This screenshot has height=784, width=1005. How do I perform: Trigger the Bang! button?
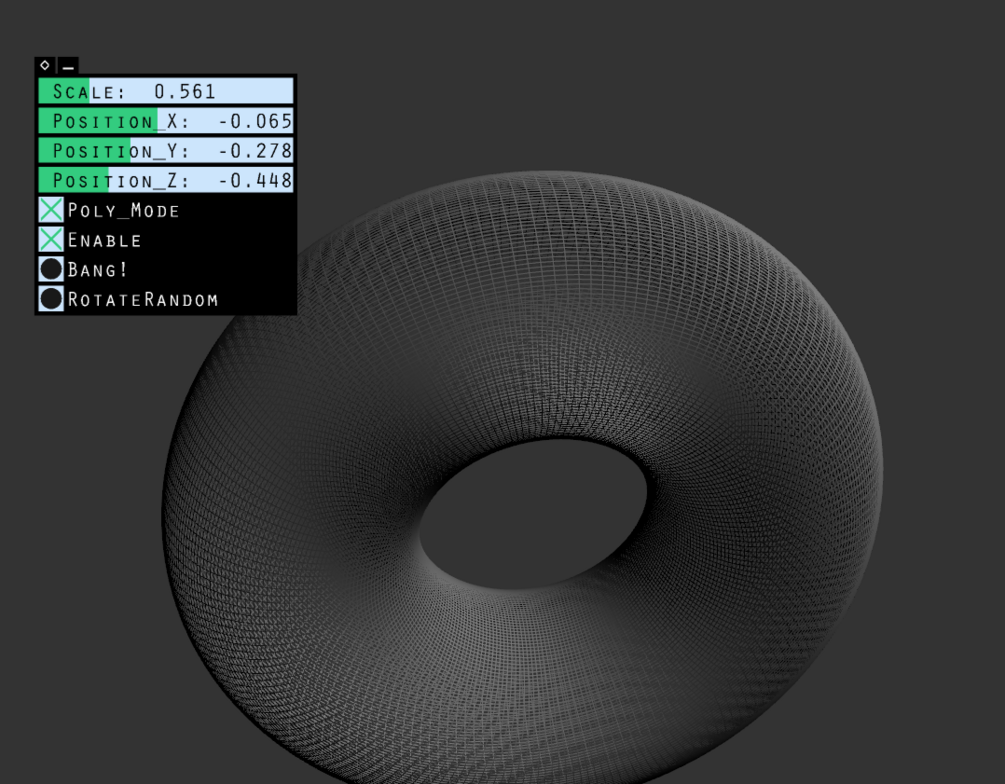(51, 269)
